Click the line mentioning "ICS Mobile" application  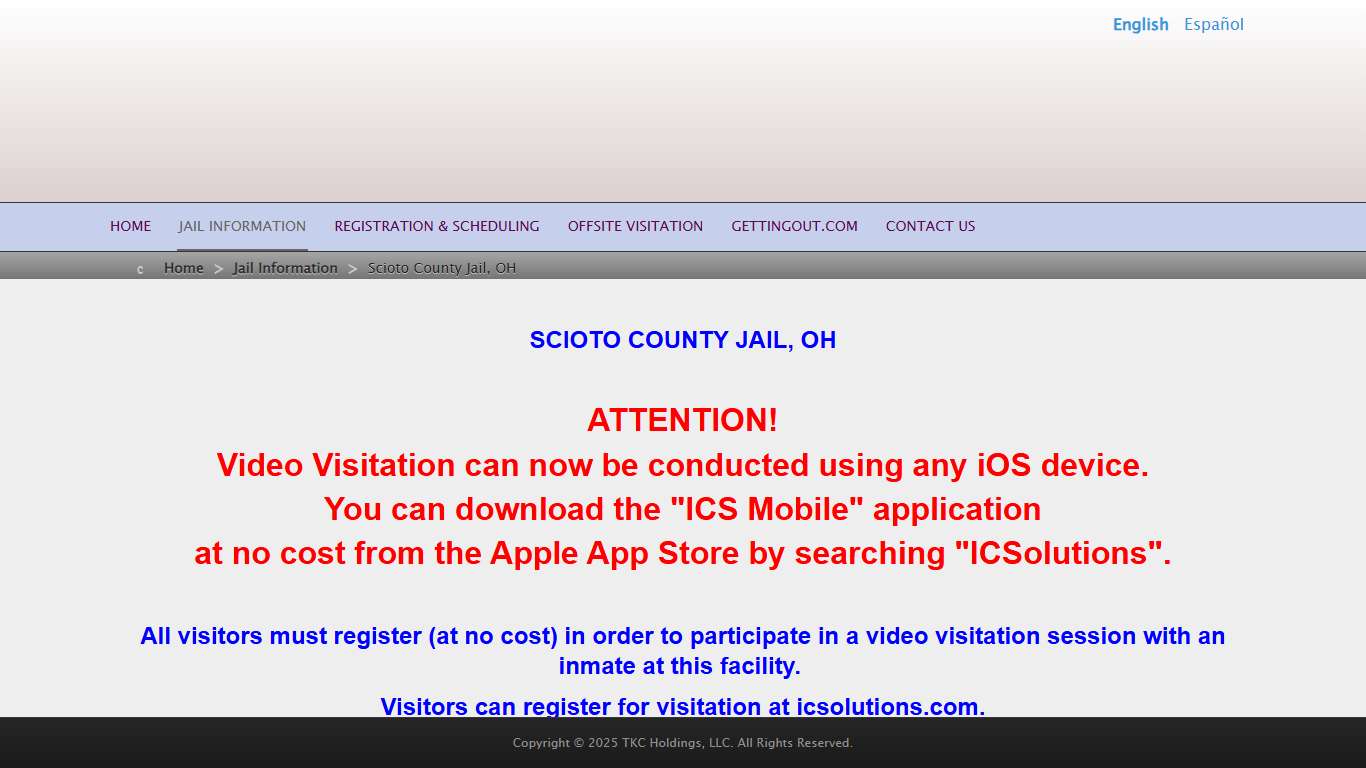click(x=683, y=509)
